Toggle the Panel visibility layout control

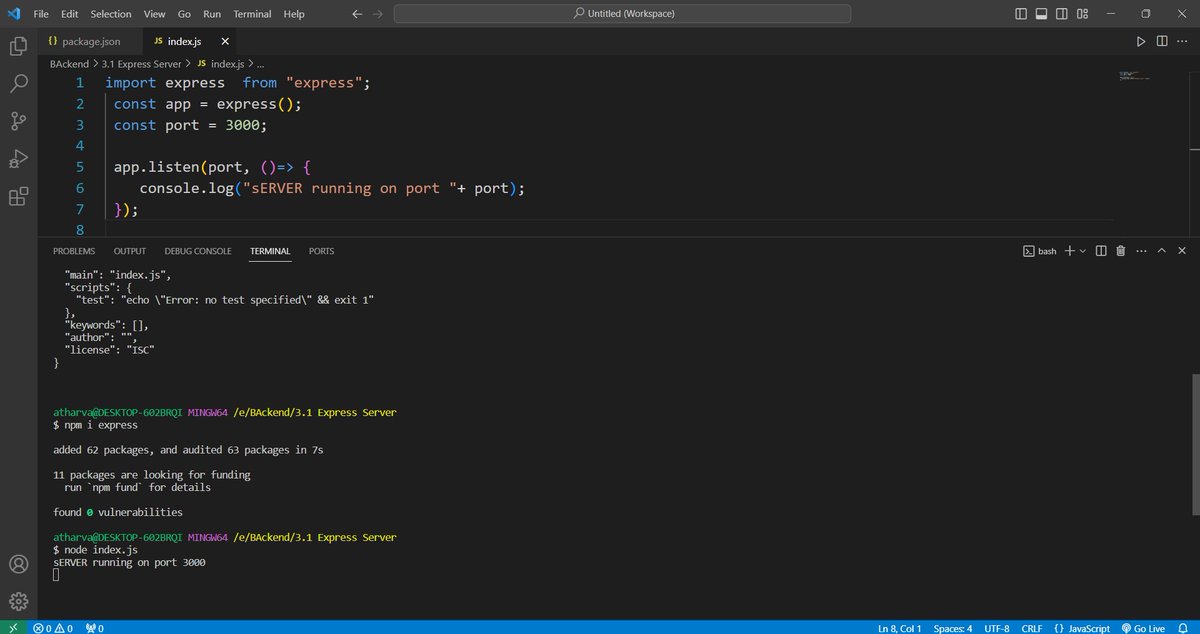coord(1041,13)
